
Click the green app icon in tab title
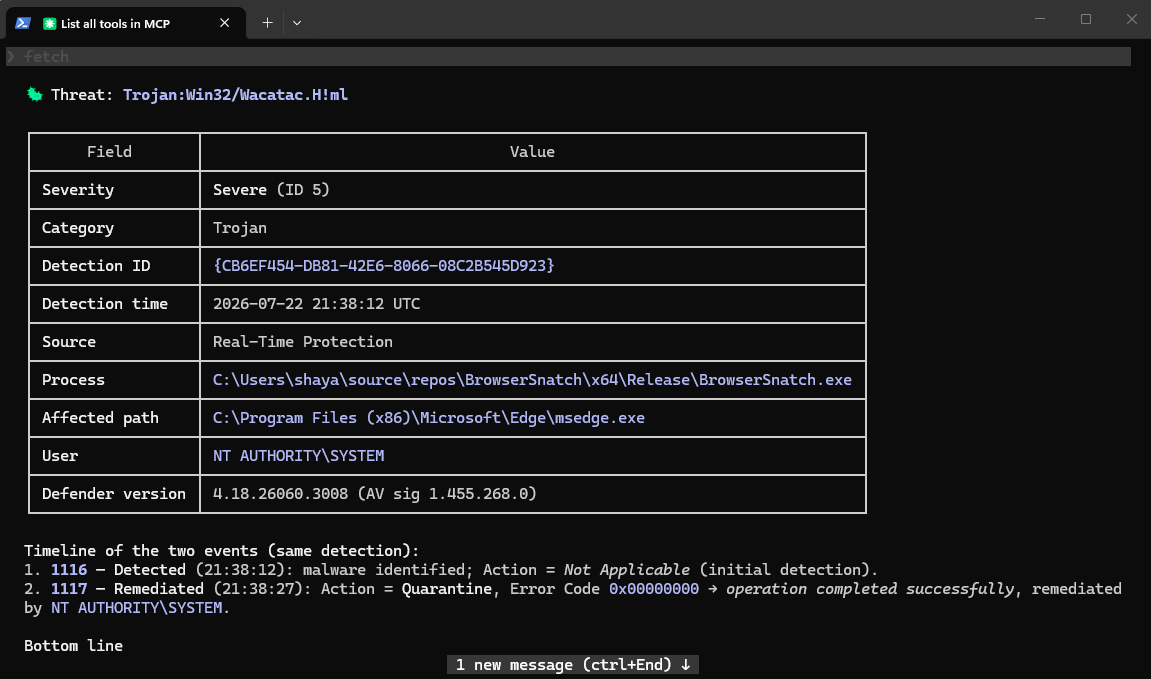point(49,23)
